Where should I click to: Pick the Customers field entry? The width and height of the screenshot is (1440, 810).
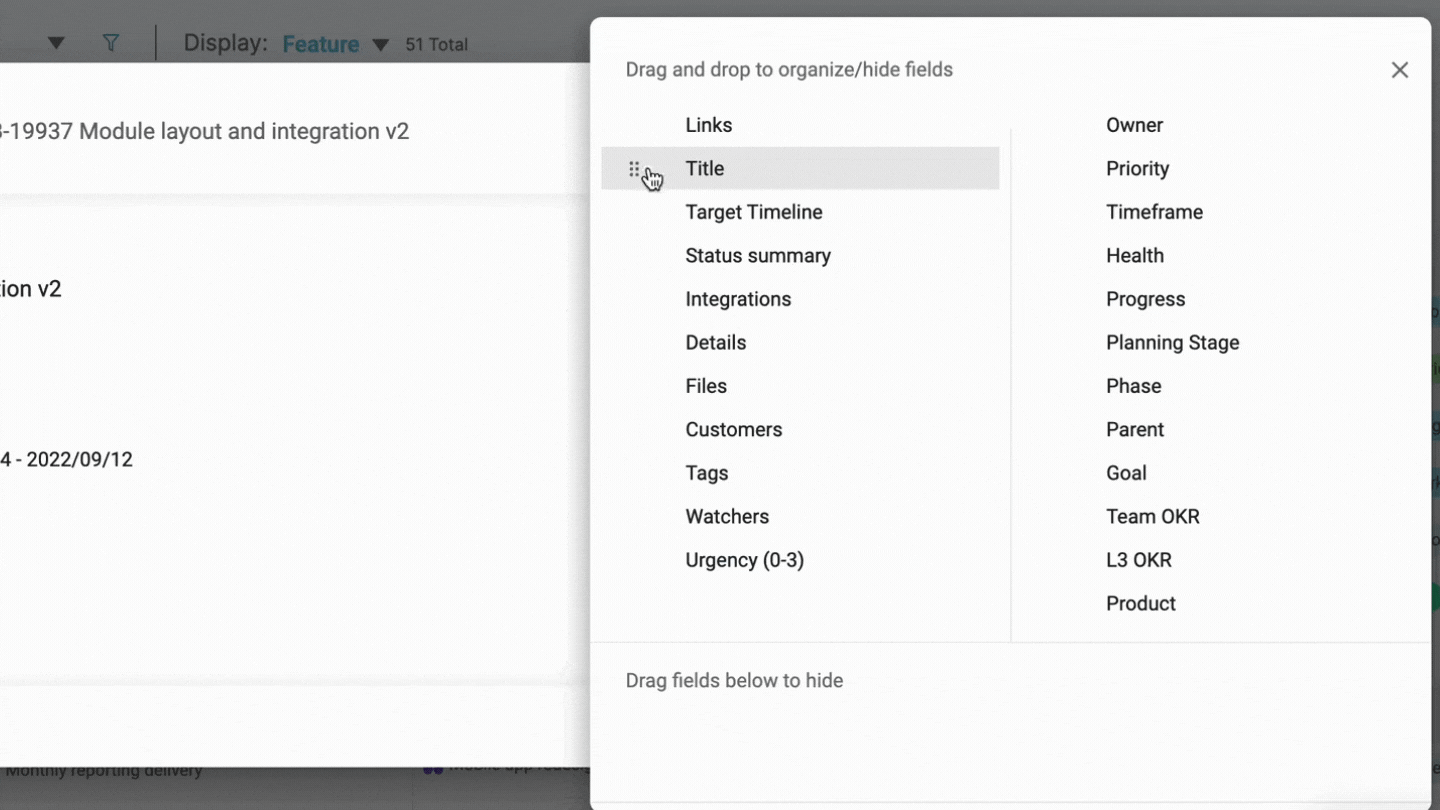(x=733, y=430)
